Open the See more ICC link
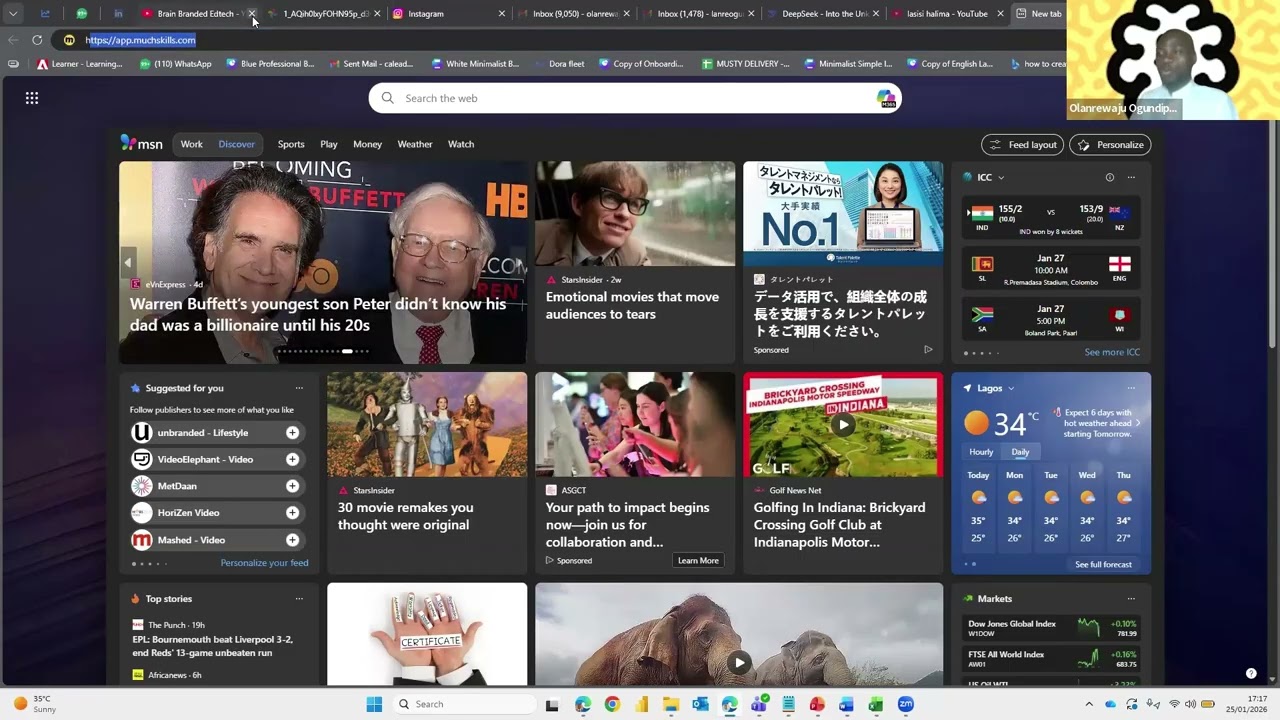This screenshot has height=720, width=1280. pos(1112,352)
